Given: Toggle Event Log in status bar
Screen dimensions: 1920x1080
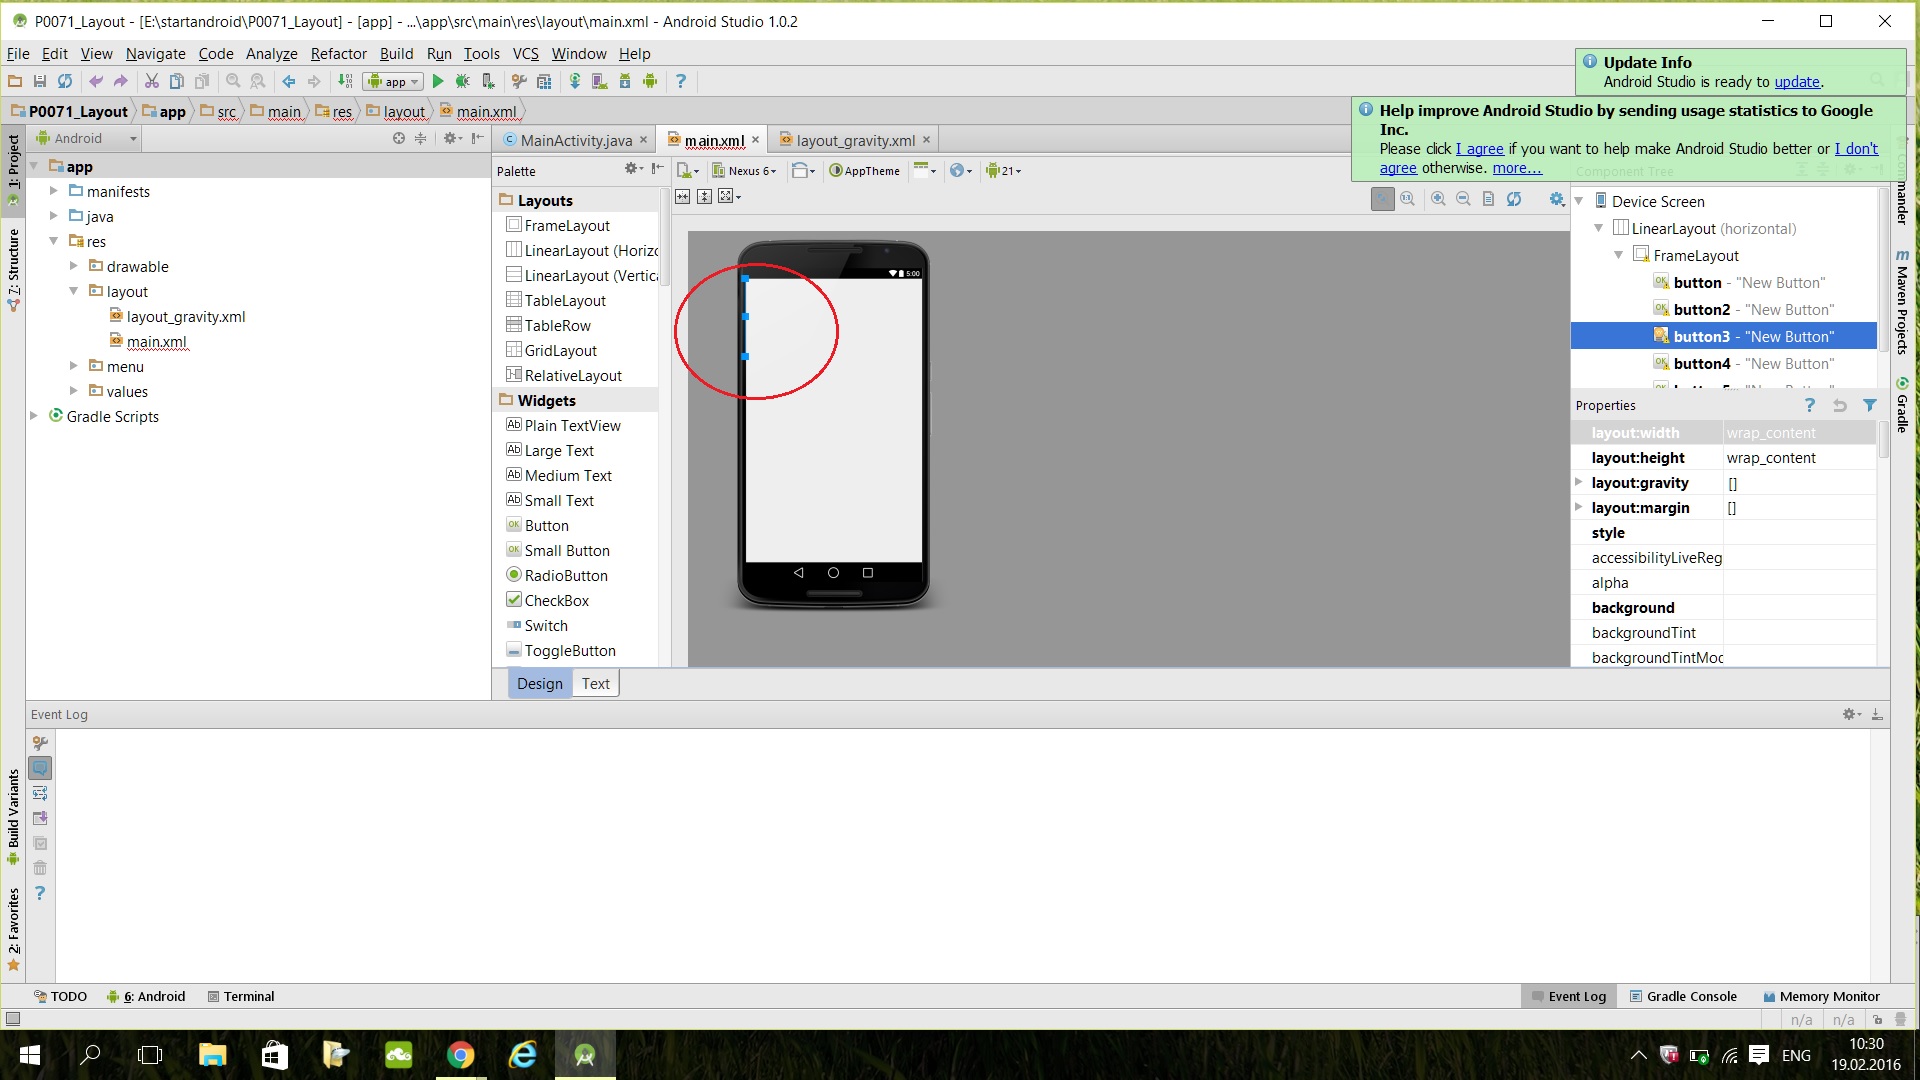Looking at the screenshot, I should coord(1569,996).
